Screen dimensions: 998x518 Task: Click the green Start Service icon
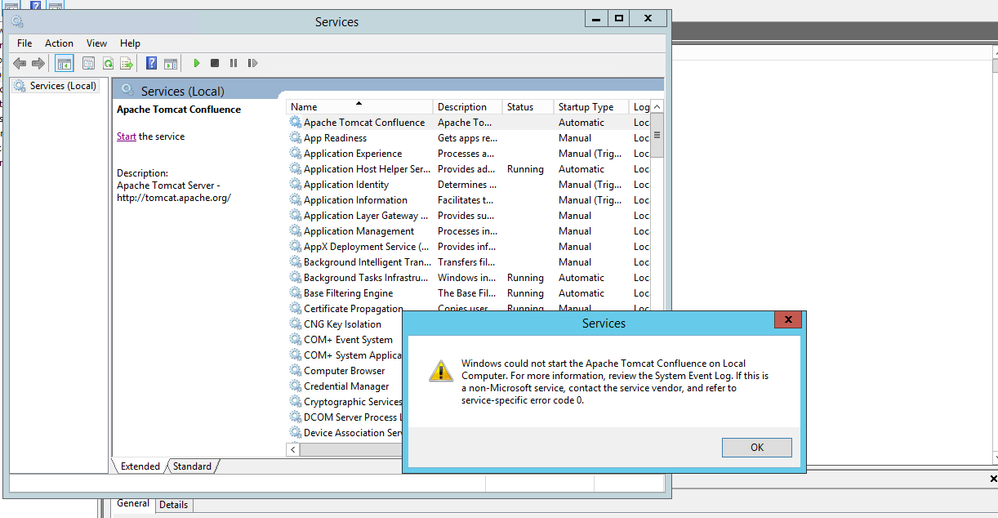click(197, 63)
